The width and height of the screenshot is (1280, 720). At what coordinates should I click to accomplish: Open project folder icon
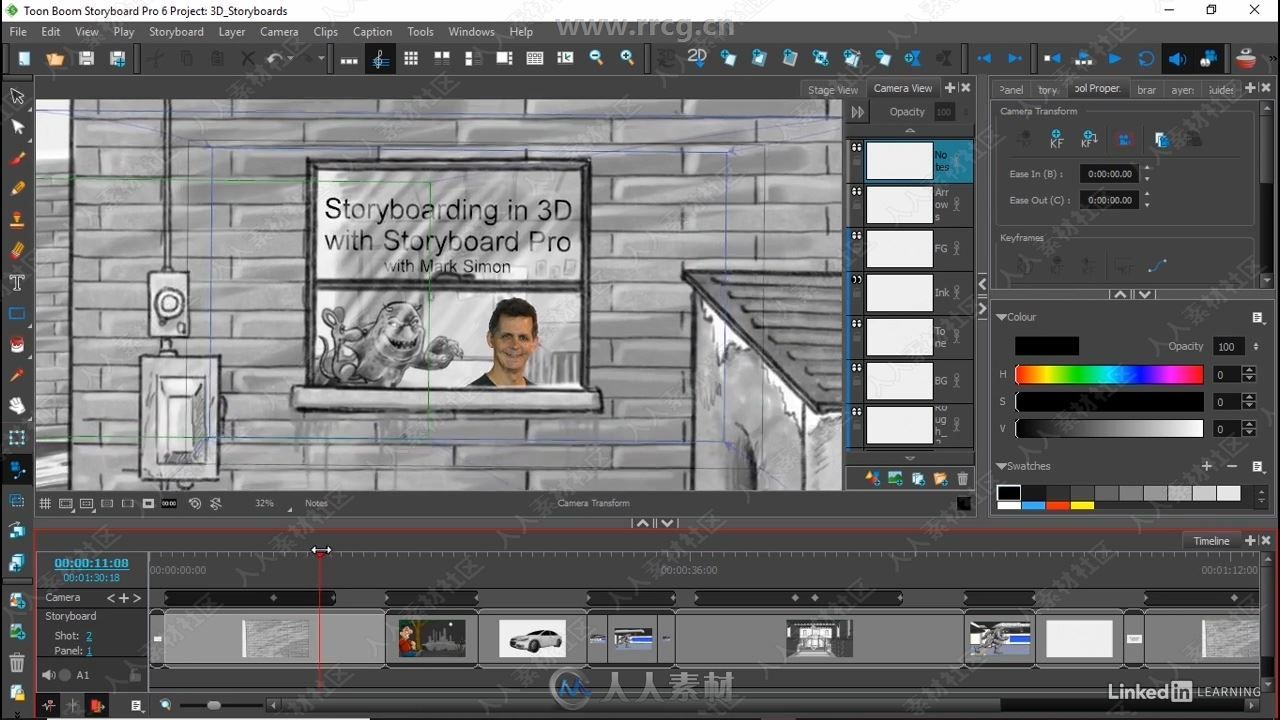pyautogui.click(x=55, y=59)
